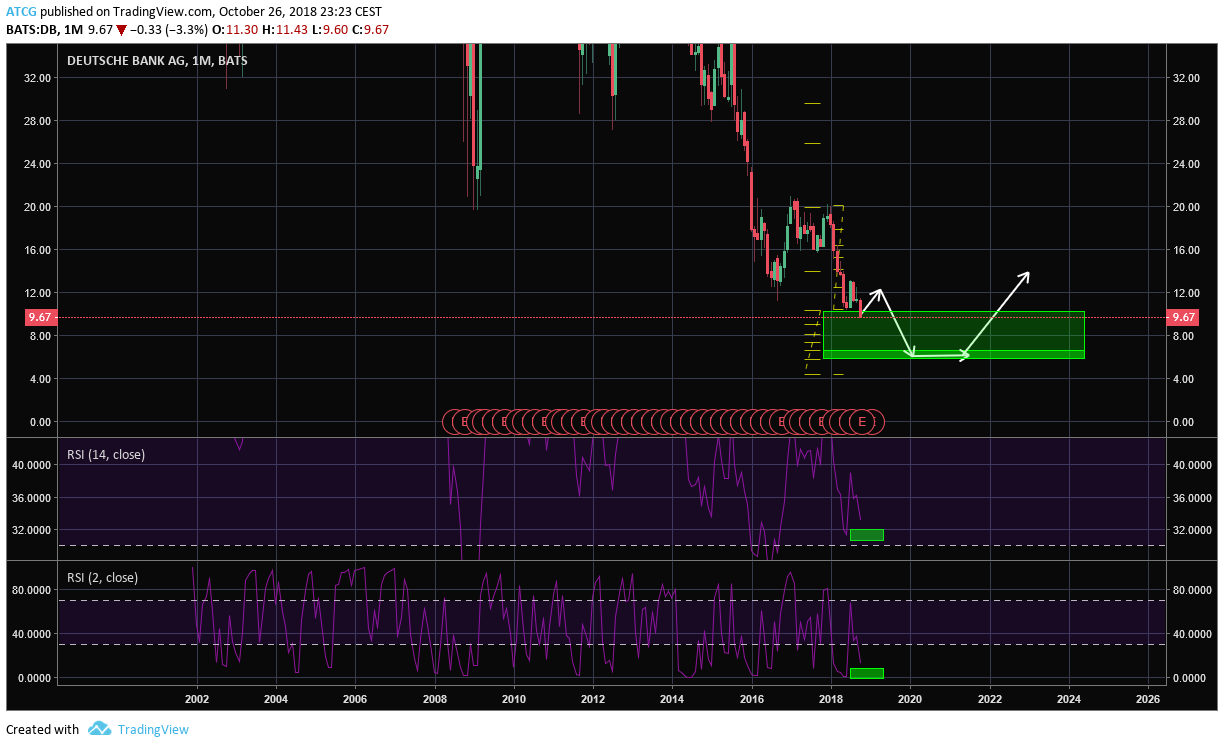1224x747 pixels.
Task: Click the 0.00 label on the left price axis
Action: [39, 422]
